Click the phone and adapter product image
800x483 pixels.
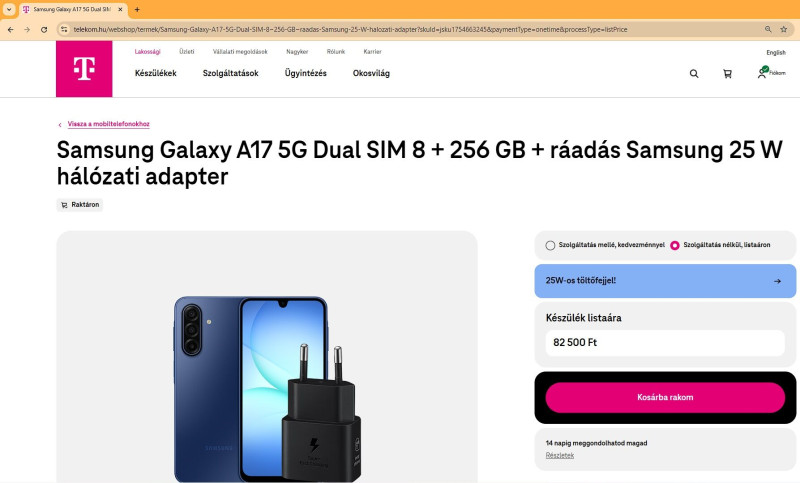(267, 389)
